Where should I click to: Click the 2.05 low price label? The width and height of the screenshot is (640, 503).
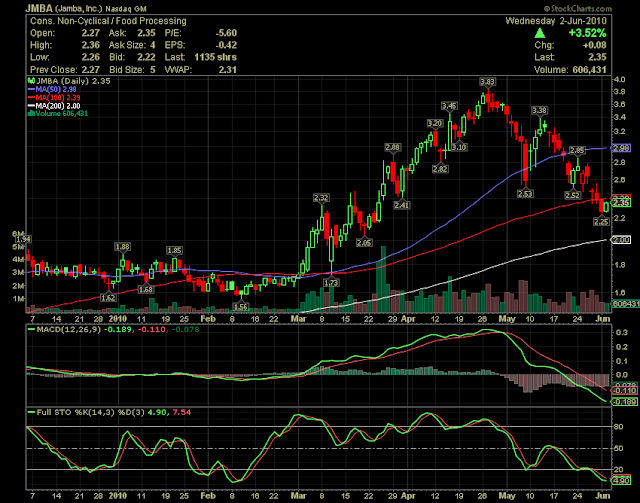click(x=364, y=243)
